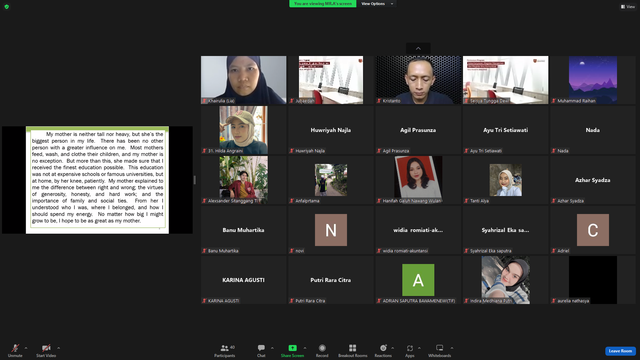Click Adriel's C avatar
The width and height of the screenshot is (640, 360).
point(593,230)
